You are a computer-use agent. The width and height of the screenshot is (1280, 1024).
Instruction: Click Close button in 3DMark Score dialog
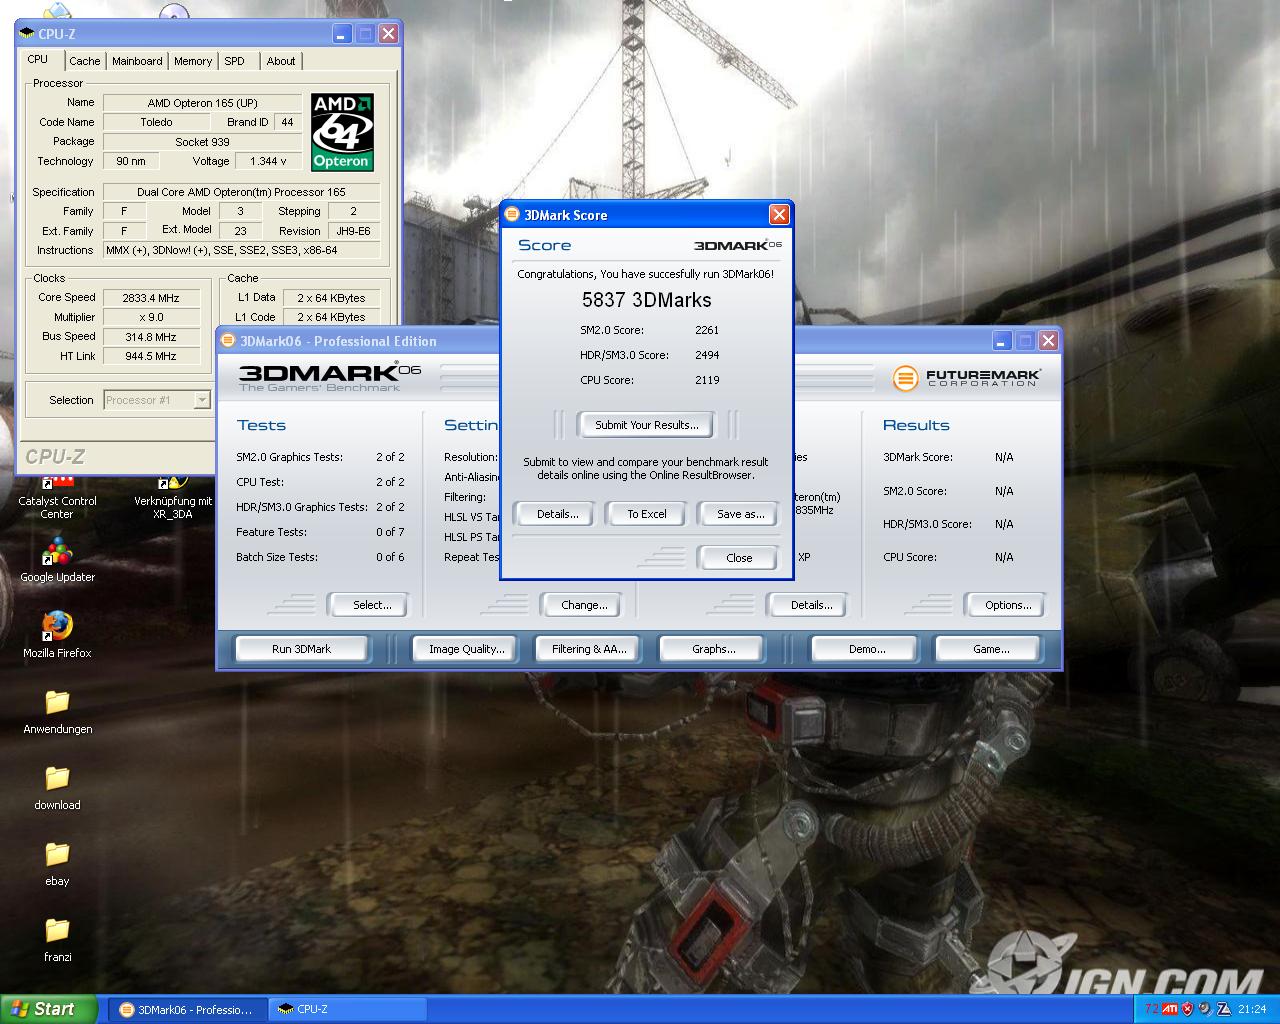coord(739,558)
